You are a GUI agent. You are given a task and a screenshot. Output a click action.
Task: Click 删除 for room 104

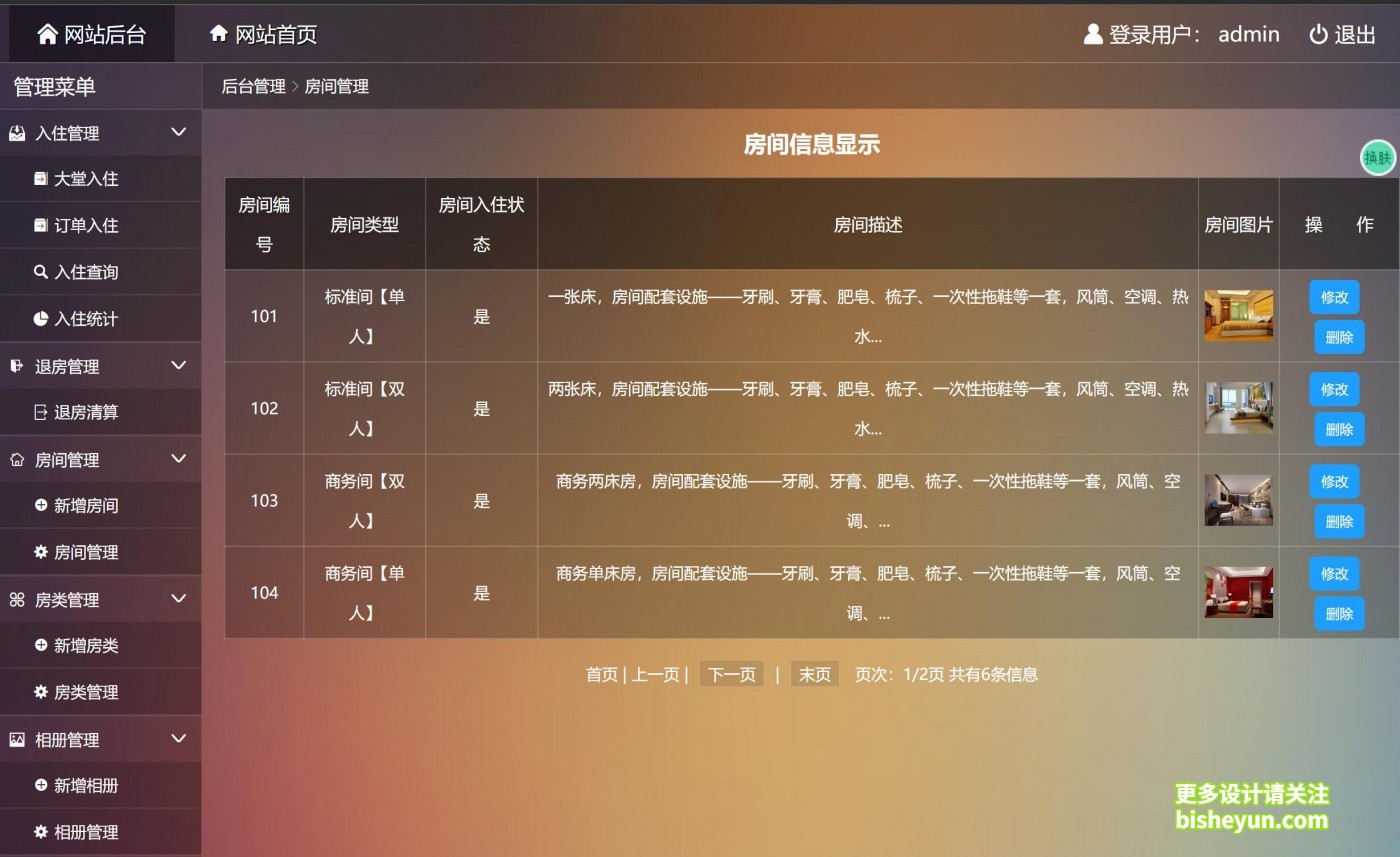(1339, 613)
